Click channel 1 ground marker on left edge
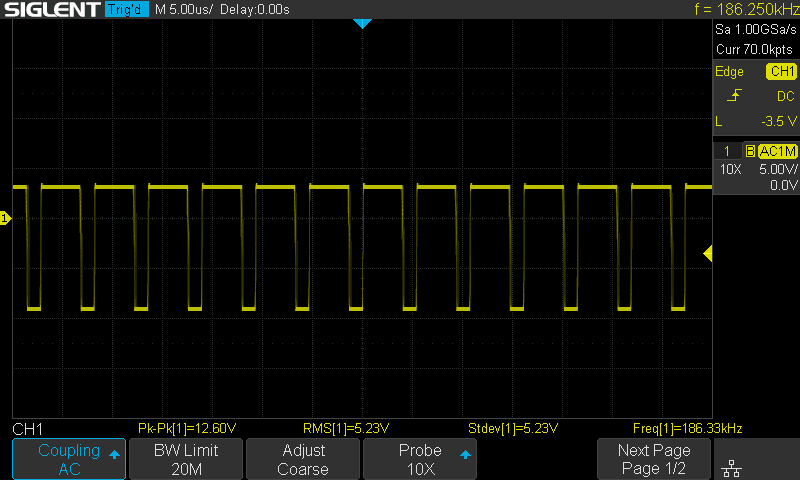 5,218
